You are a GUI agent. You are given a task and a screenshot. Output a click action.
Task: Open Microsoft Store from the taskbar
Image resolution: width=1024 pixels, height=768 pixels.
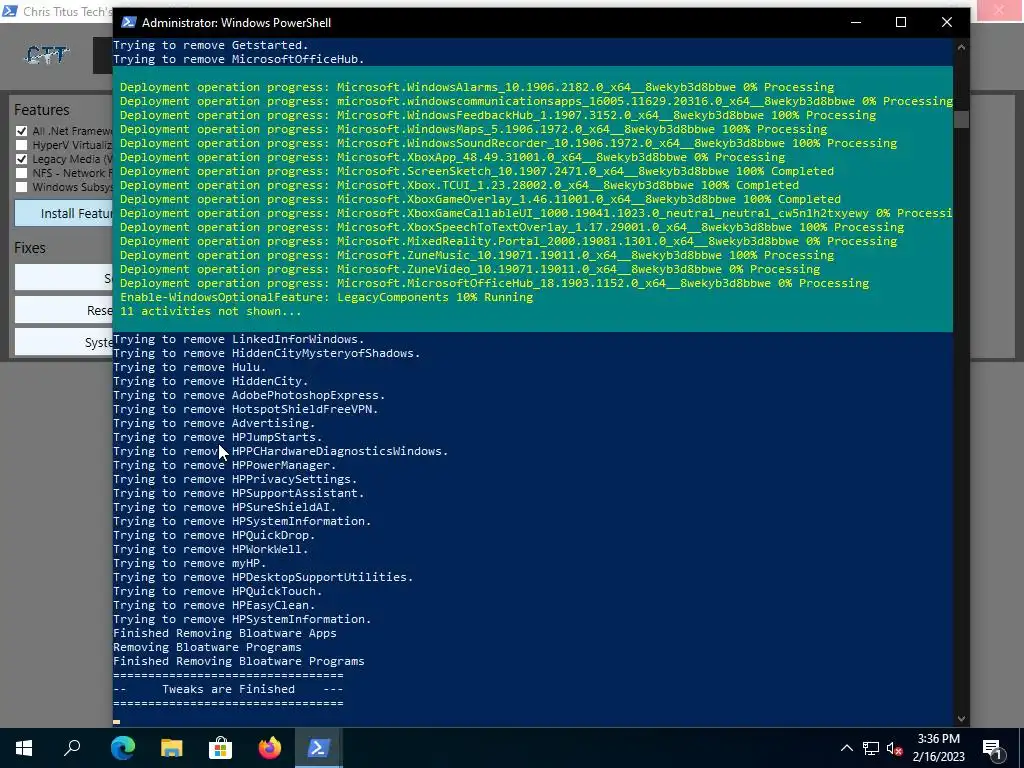click(x=221, y=748)
